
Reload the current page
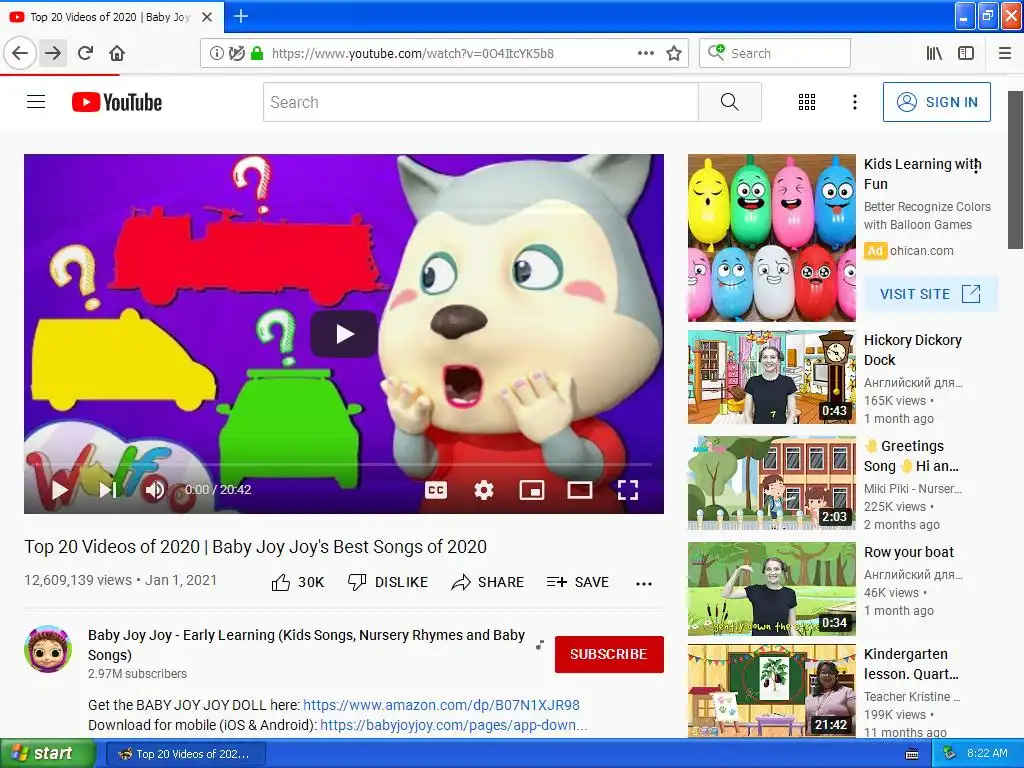coord(85,53)
